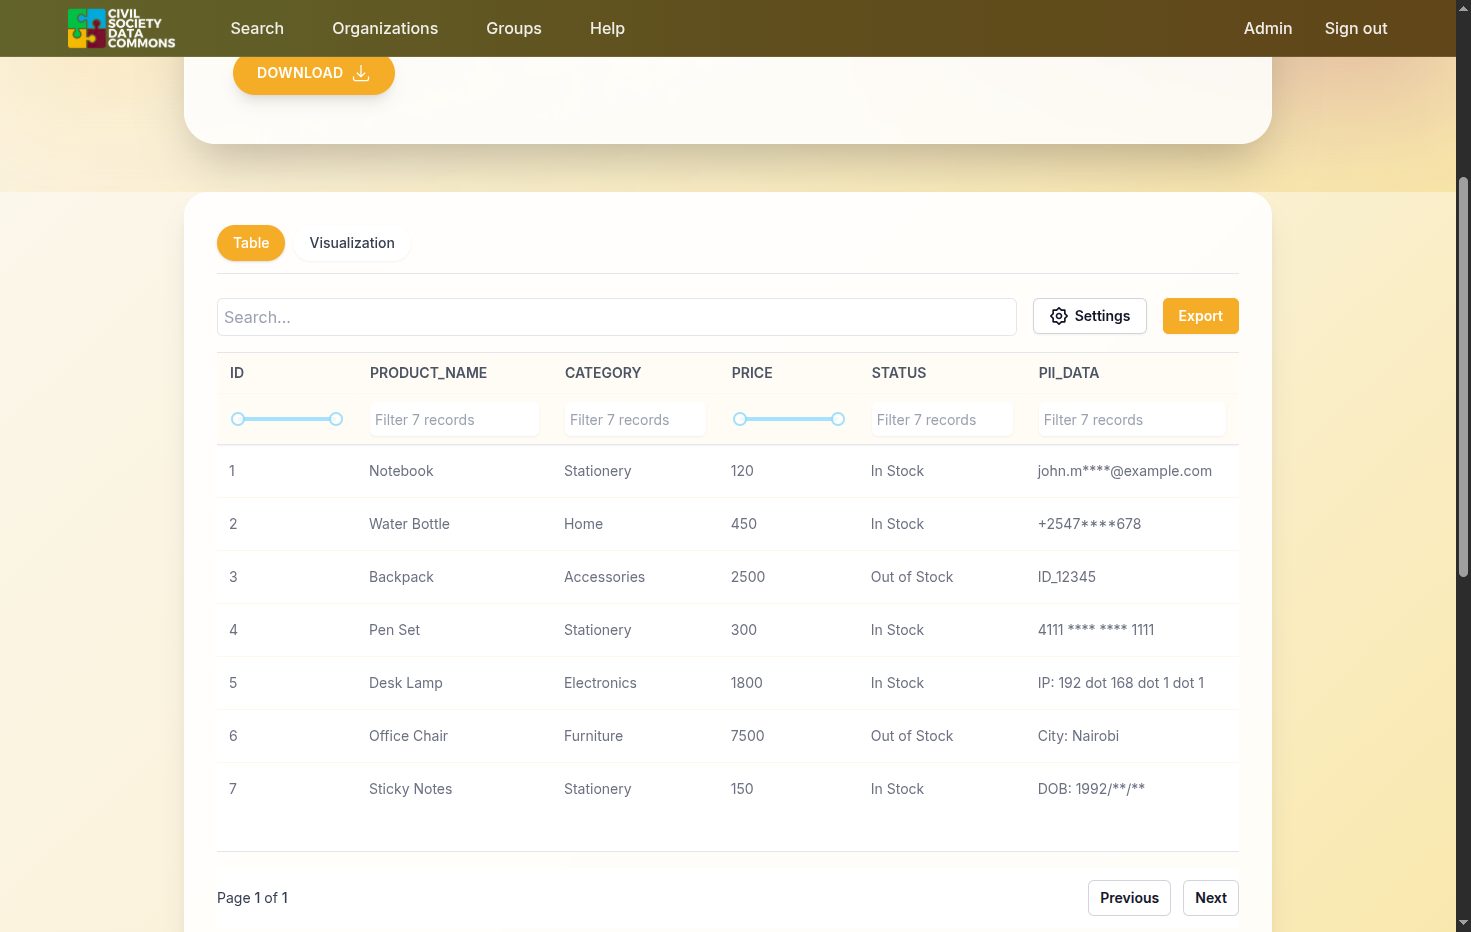Select the Table tab
Viewport: 1471px width, 932px height.
[251, 243]
